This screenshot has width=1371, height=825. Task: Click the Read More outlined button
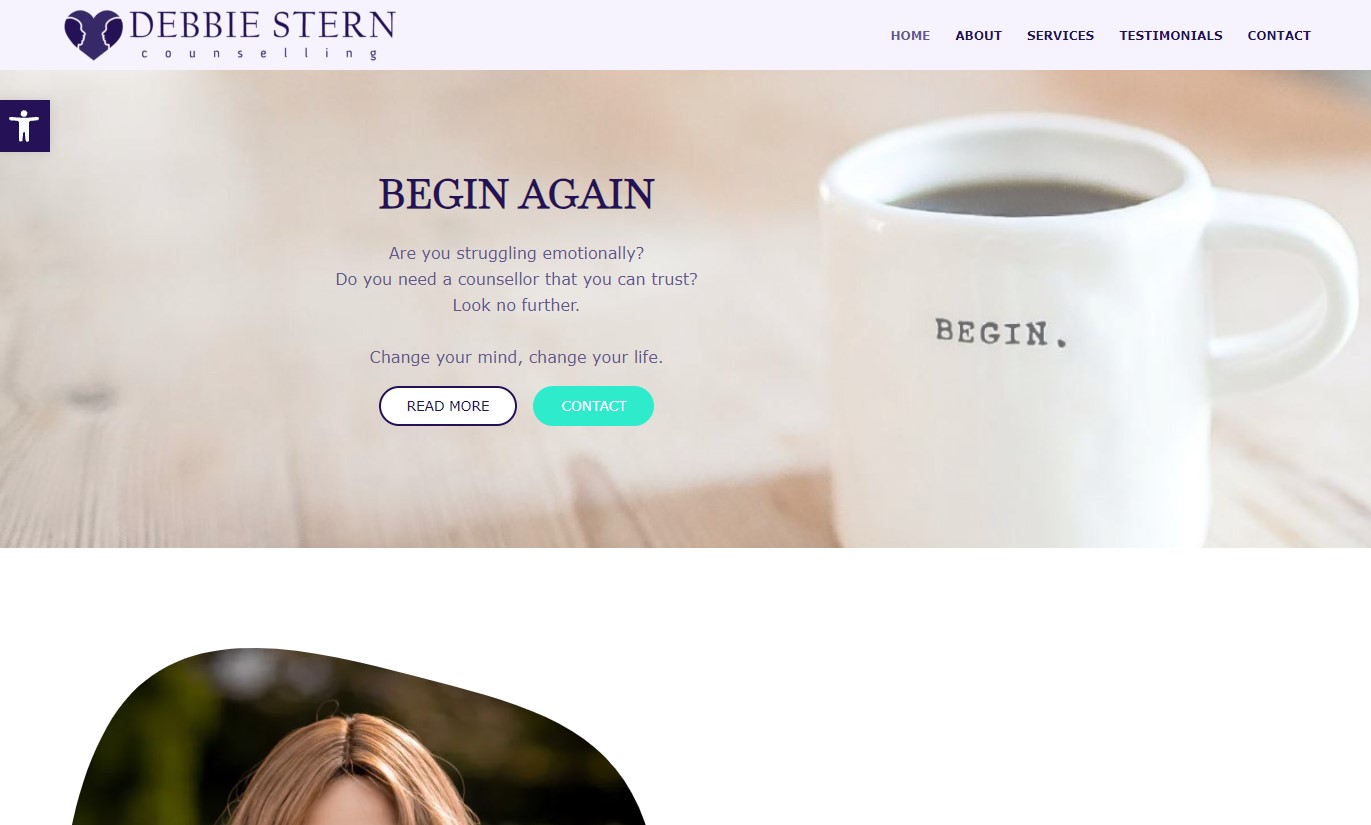(x=448, y=406)
